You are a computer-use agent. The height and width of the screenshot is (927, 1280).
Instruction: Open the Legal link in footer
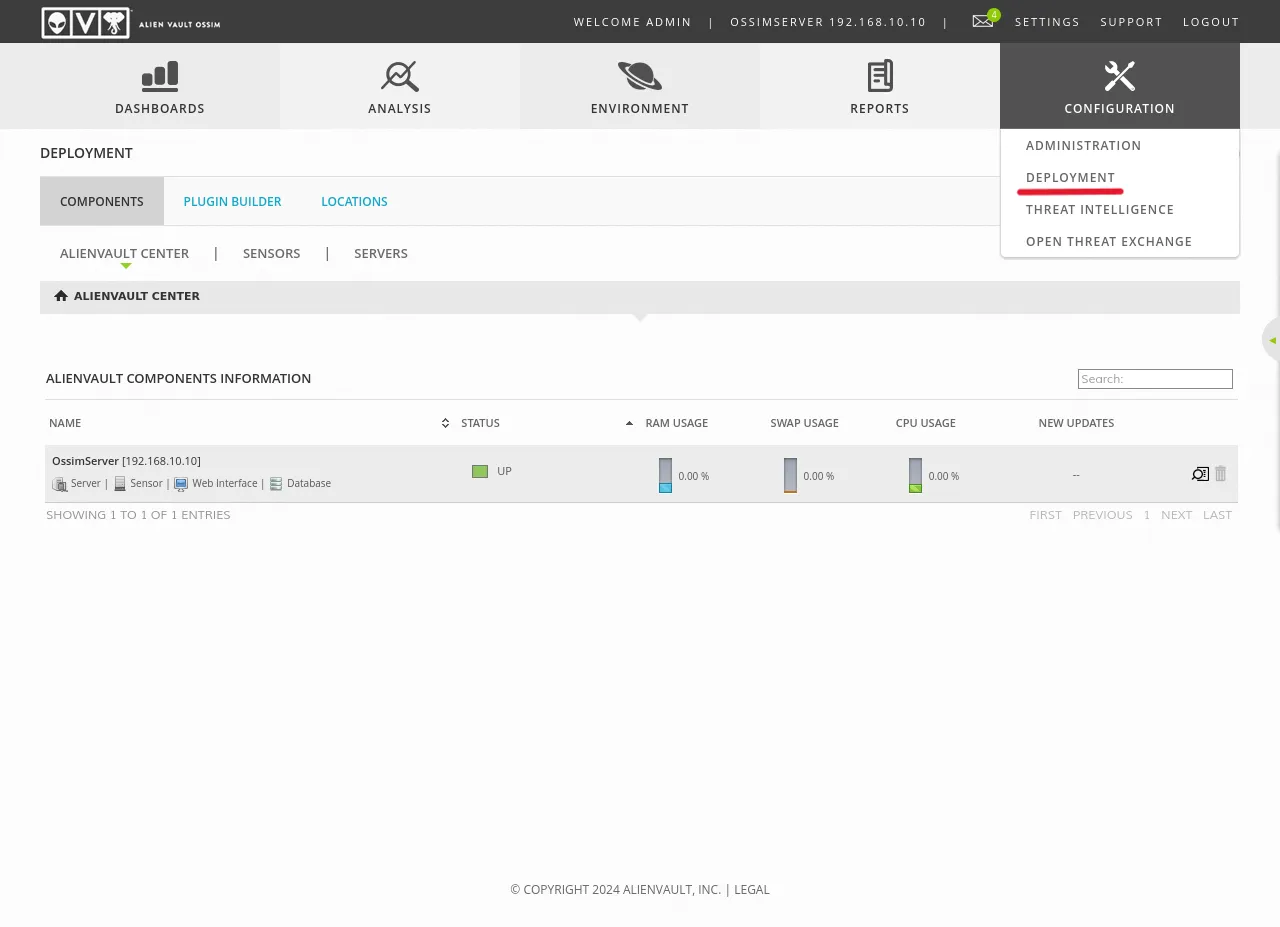752,889
